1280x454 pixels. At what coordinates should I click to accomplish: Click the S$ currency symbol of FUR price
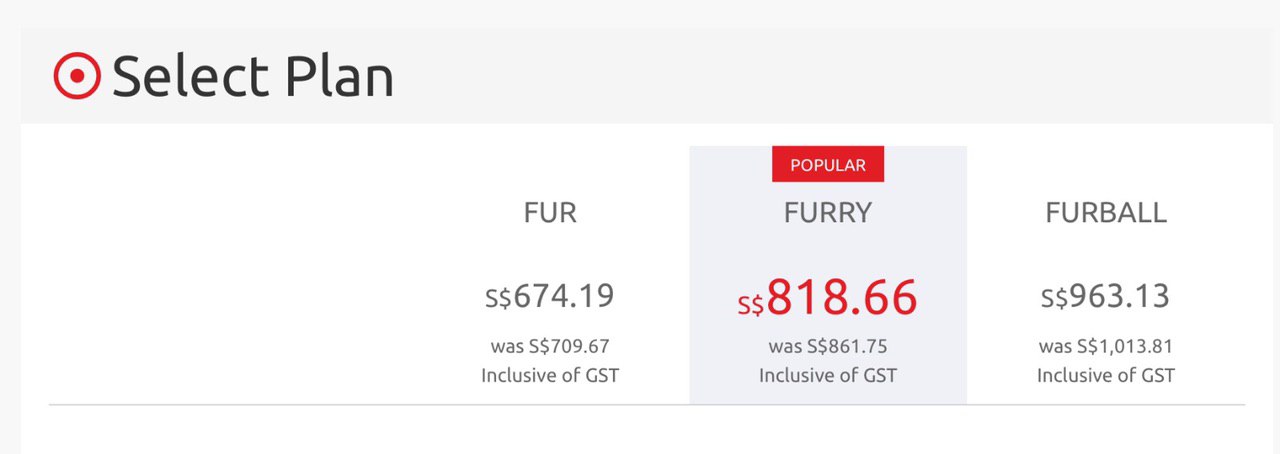click(498, 298)
